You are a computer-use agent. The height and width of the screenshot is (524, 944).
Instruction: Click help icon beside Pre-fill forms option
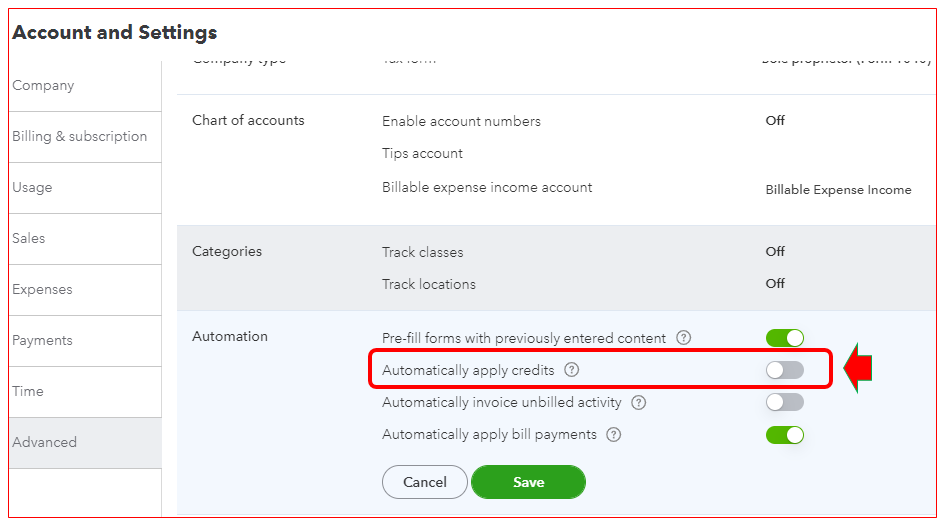click(684, 338)
